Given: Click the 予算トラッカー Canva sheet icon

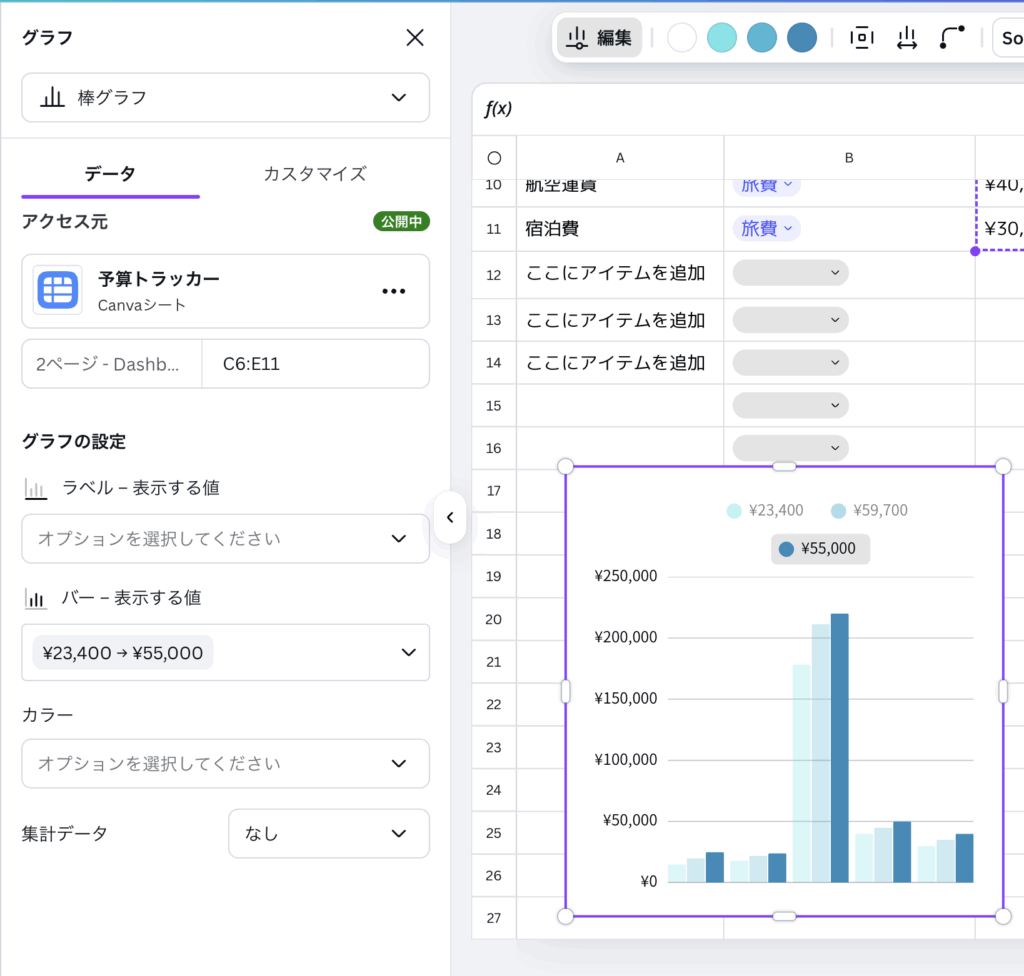Looking at the screenshot, I should coord(57,290).
